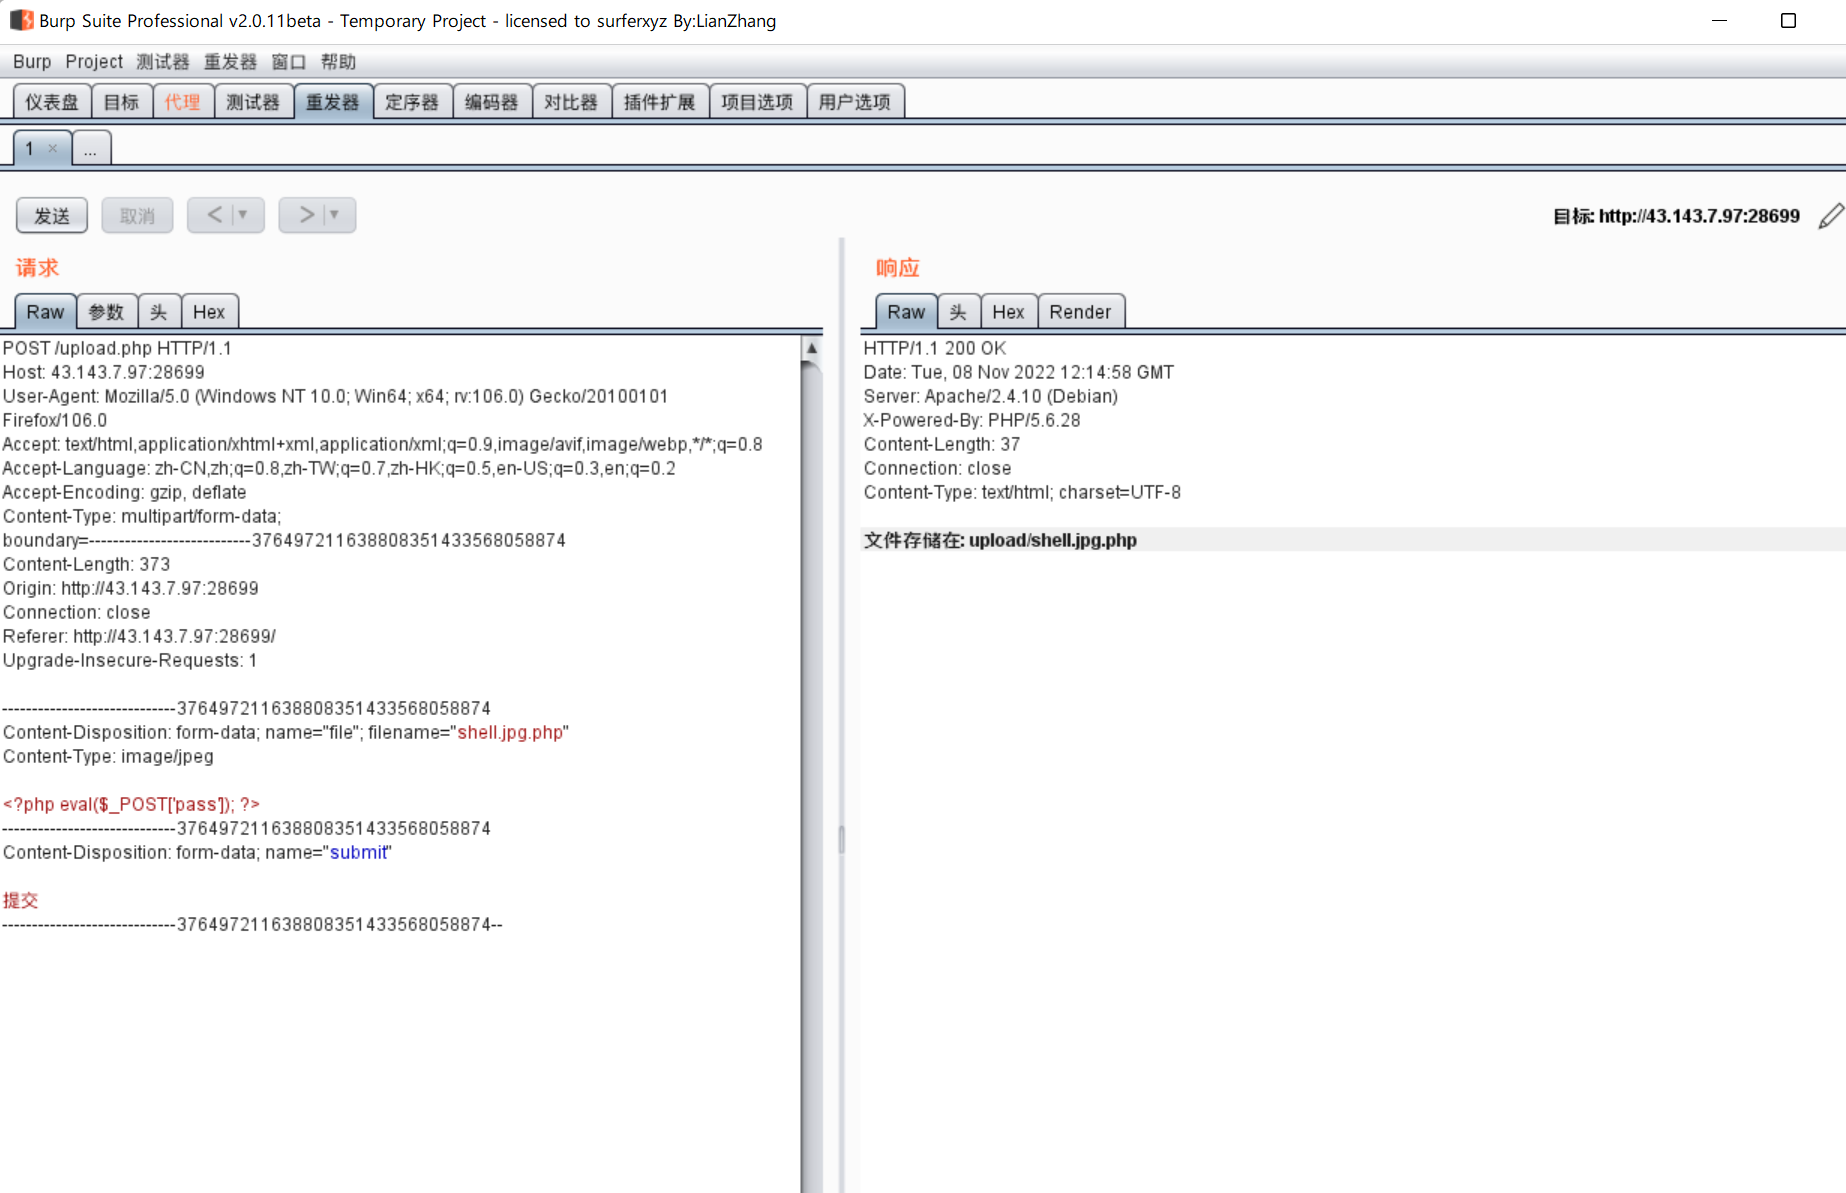Image resolution: width=1846 pixels, height=1193 pixels.
Task: Click the Content-Length: 373 header line
Action: coord(86,565)
